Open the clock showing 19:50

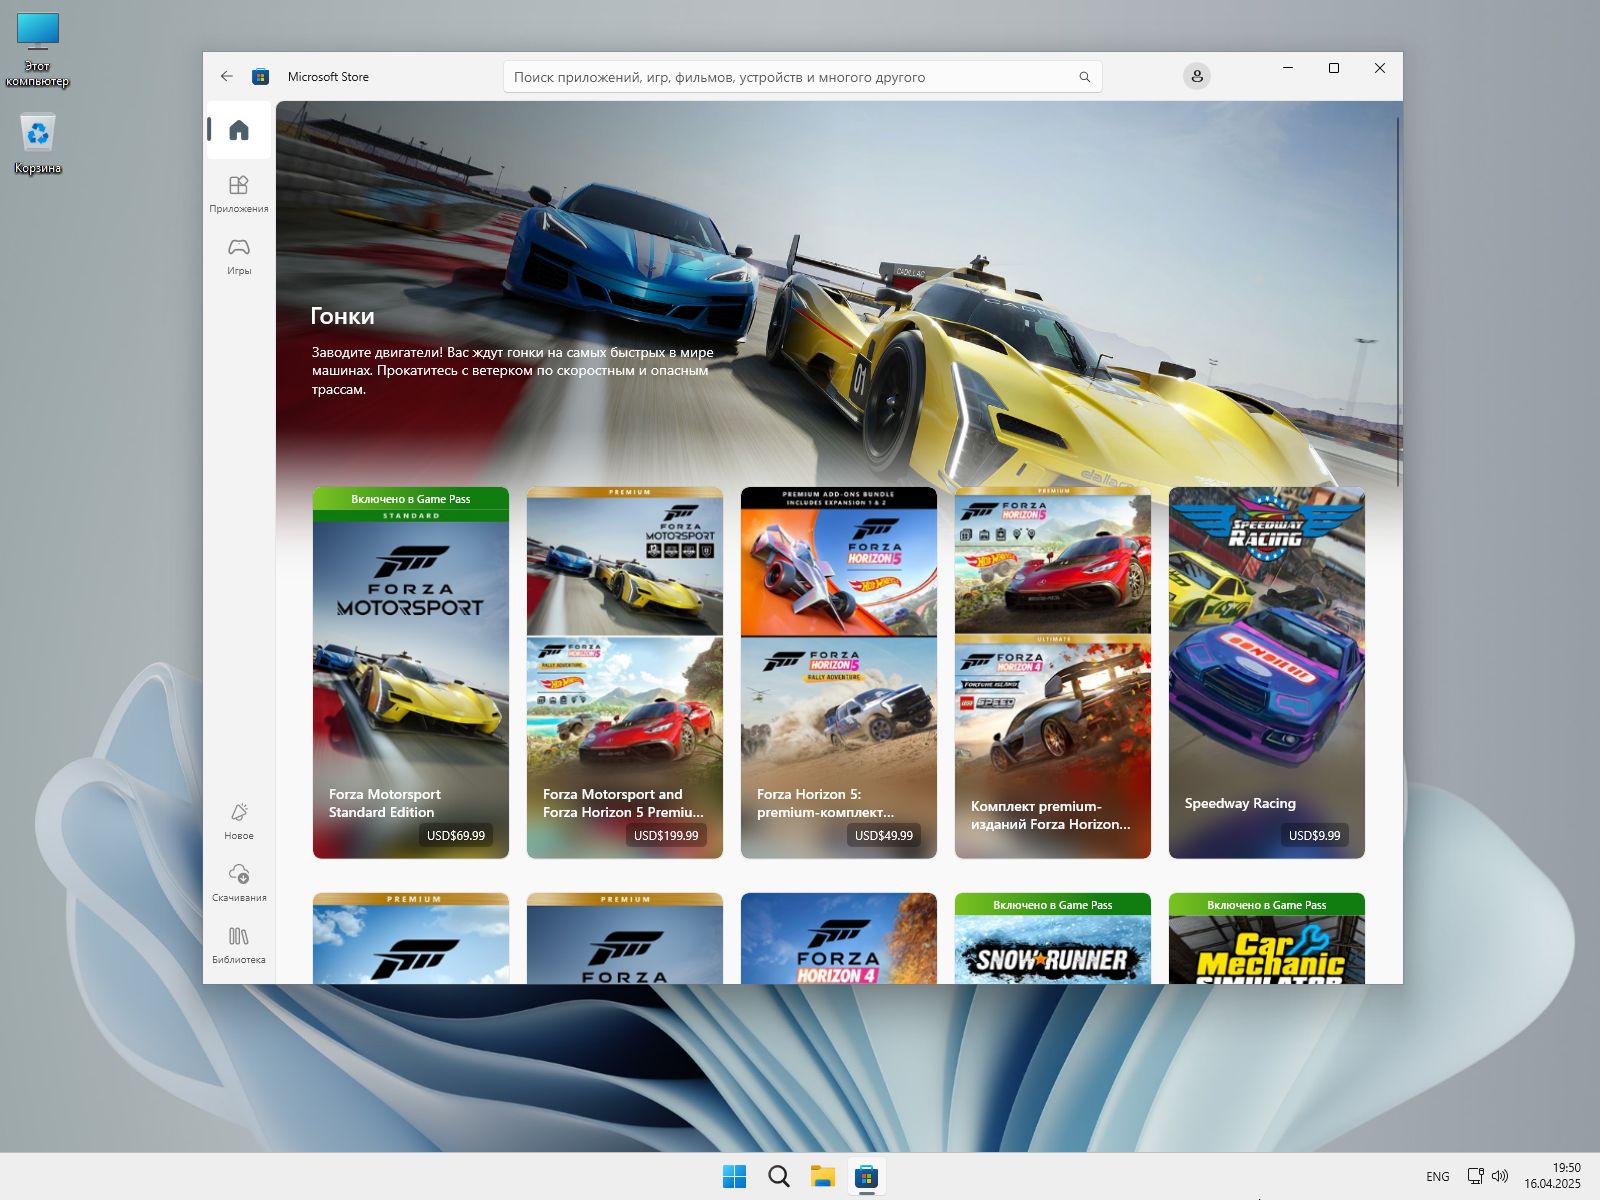point(1552,1176)
